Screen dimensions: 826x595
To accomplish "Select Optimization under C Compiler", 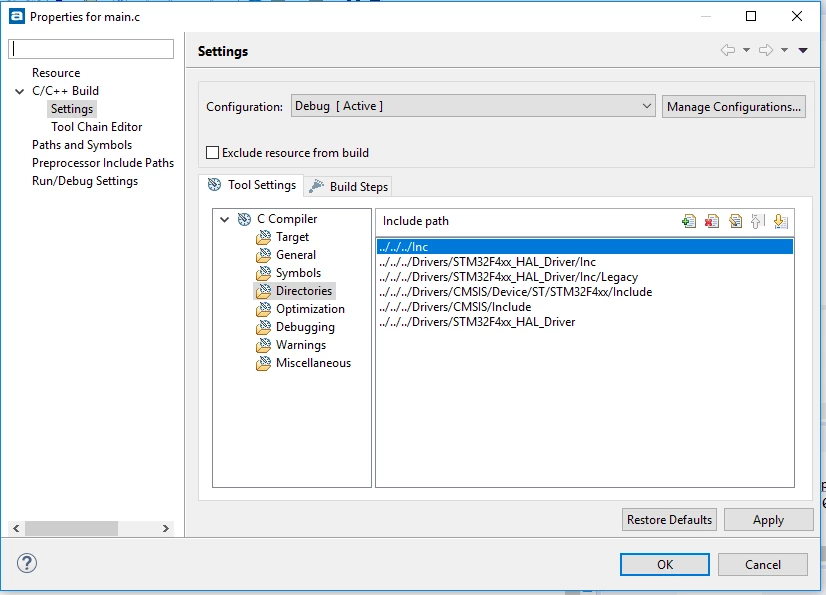I will point(310,309).
